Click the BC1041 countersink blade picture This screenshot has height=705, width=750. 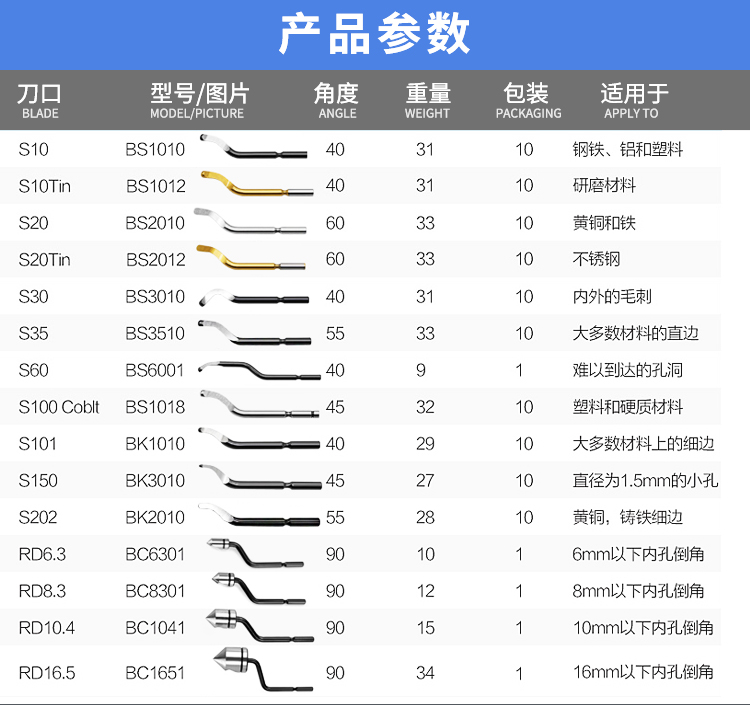click(x=260, y=626)
